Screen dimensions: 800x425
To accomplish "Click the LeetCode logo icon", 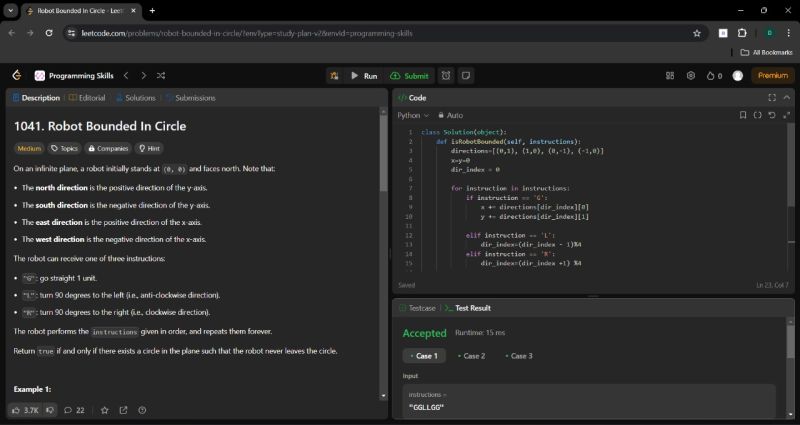I will click(16, 76).
